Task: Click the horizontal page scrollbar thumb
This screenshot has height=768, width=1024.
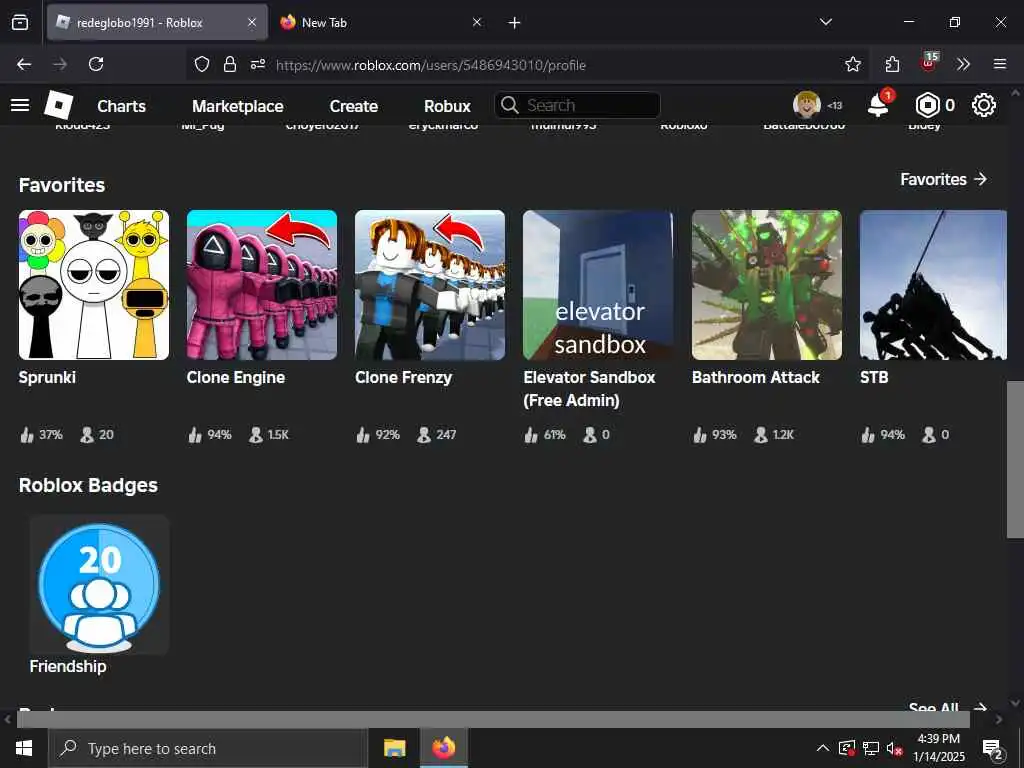Action: coord(493,719)
